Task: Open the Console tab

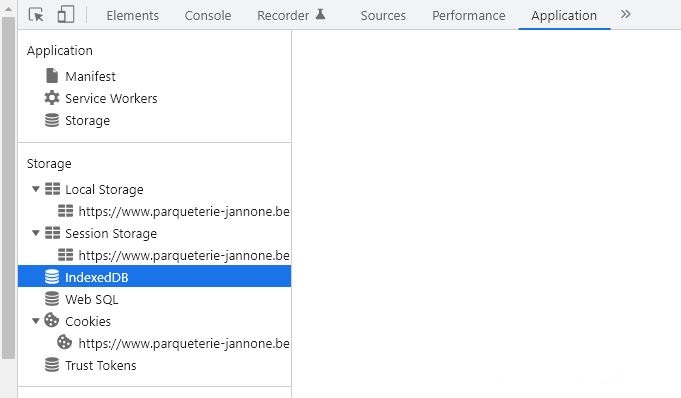Action: (208, 15)
